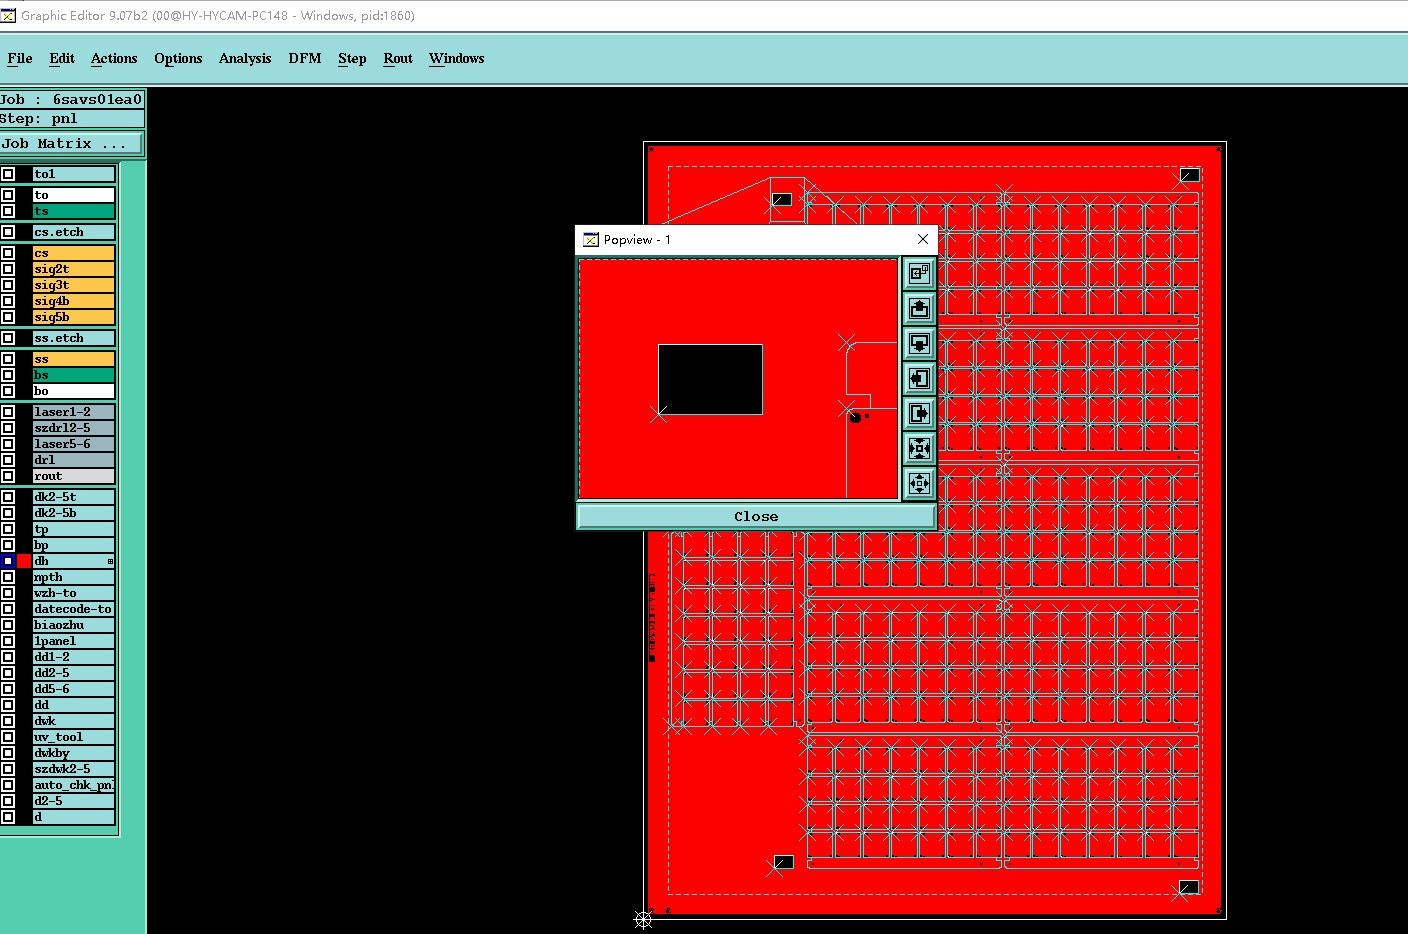Click the Popview title bar icon
This screenshot has height=934, width=1408.
click(x=591, y=240)
